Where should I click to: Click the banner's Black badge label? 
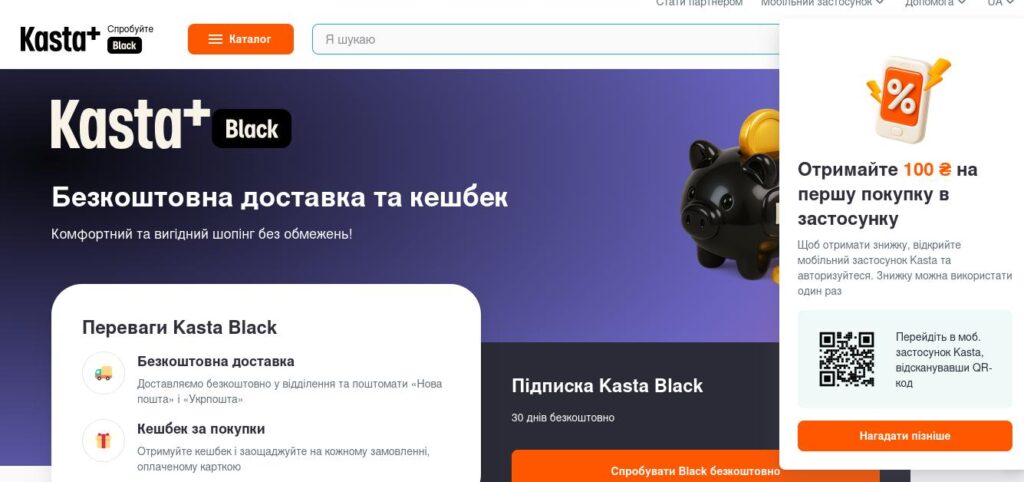pos(251,129)
